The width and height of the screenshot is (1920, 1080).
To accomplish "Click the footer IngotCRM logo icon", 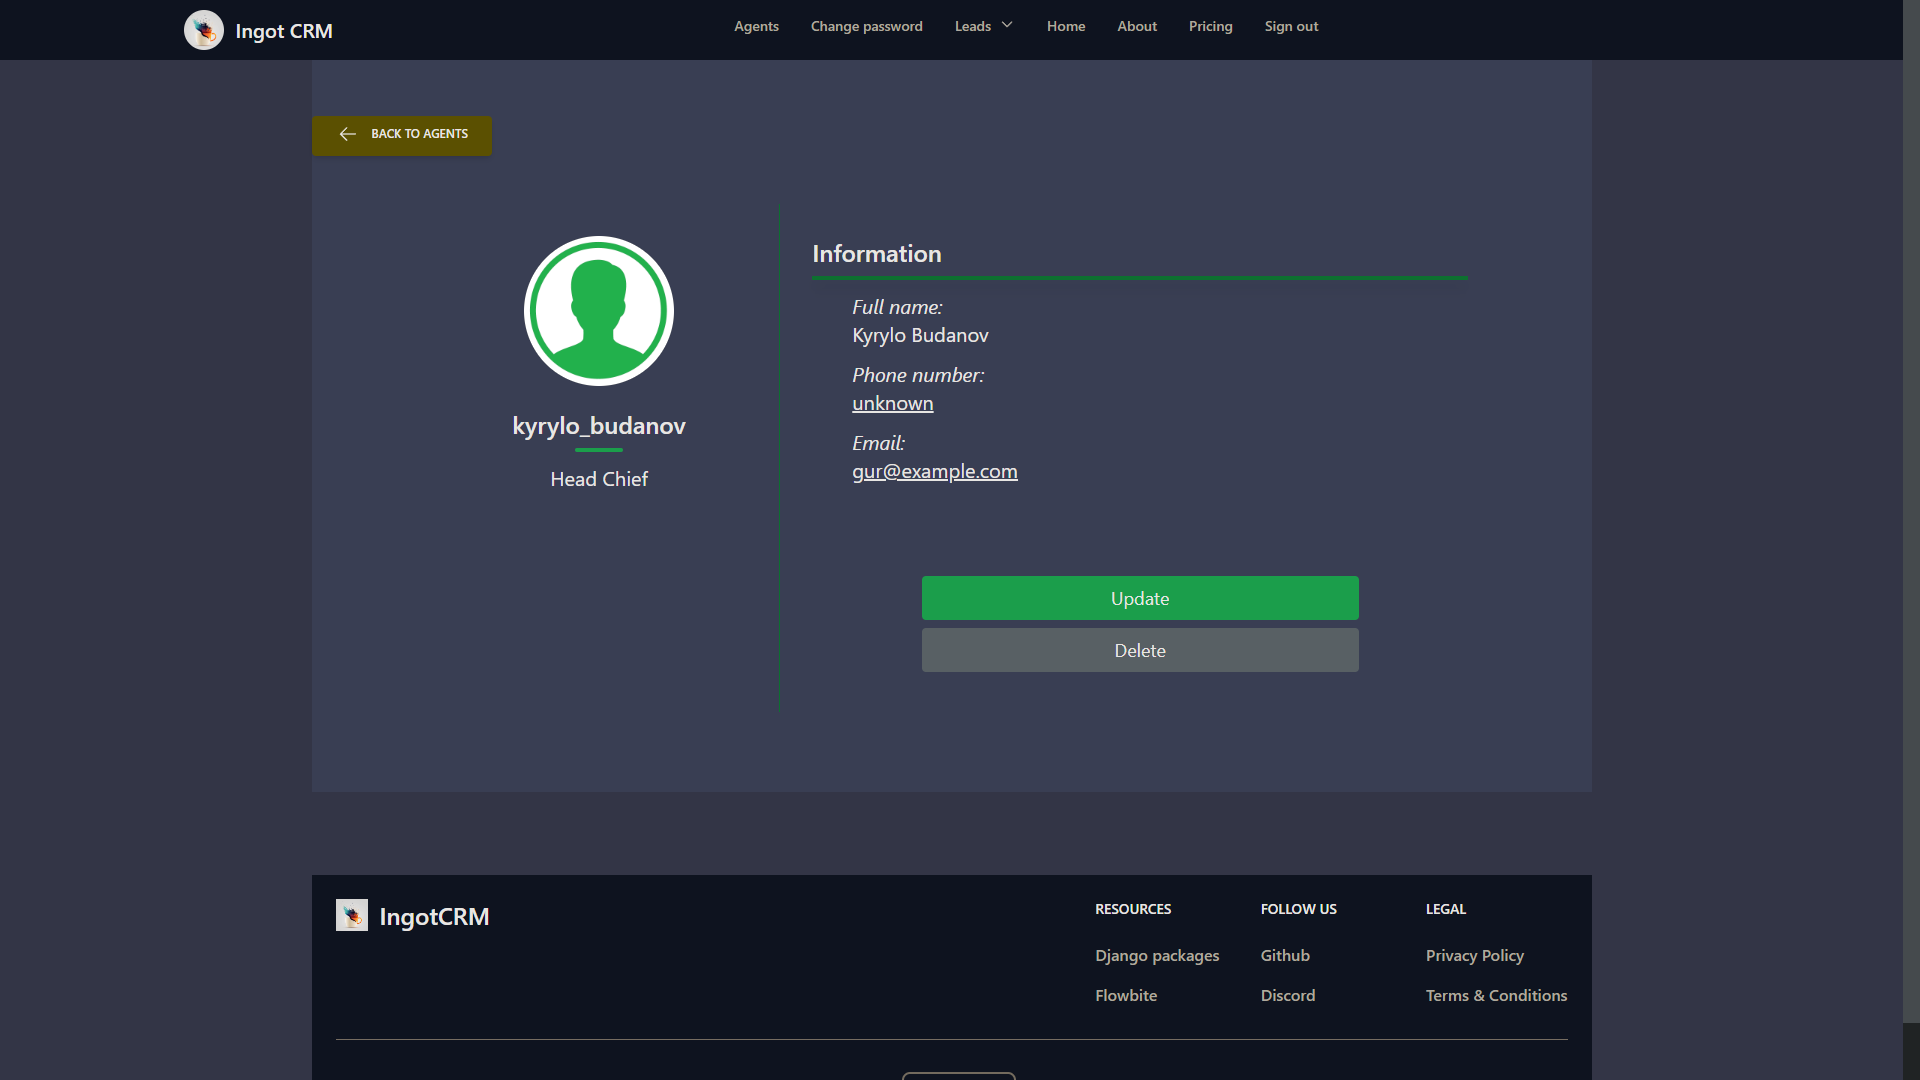I will 352,915.
